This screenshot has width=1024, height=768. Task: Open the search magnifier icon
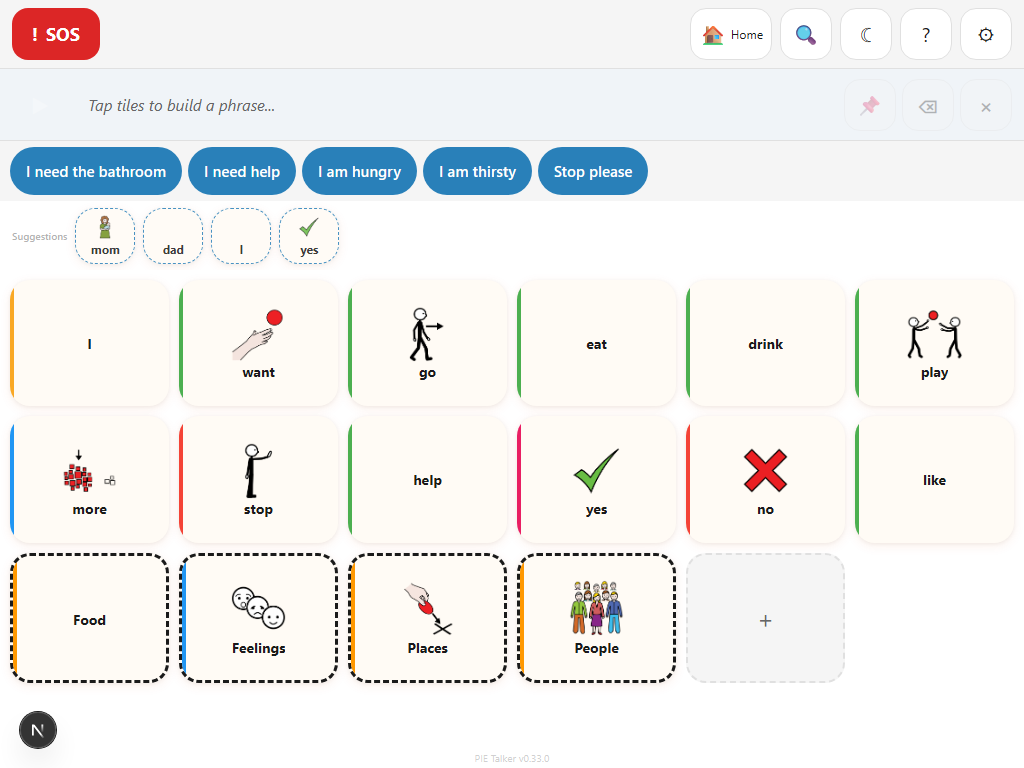(805, 35)
